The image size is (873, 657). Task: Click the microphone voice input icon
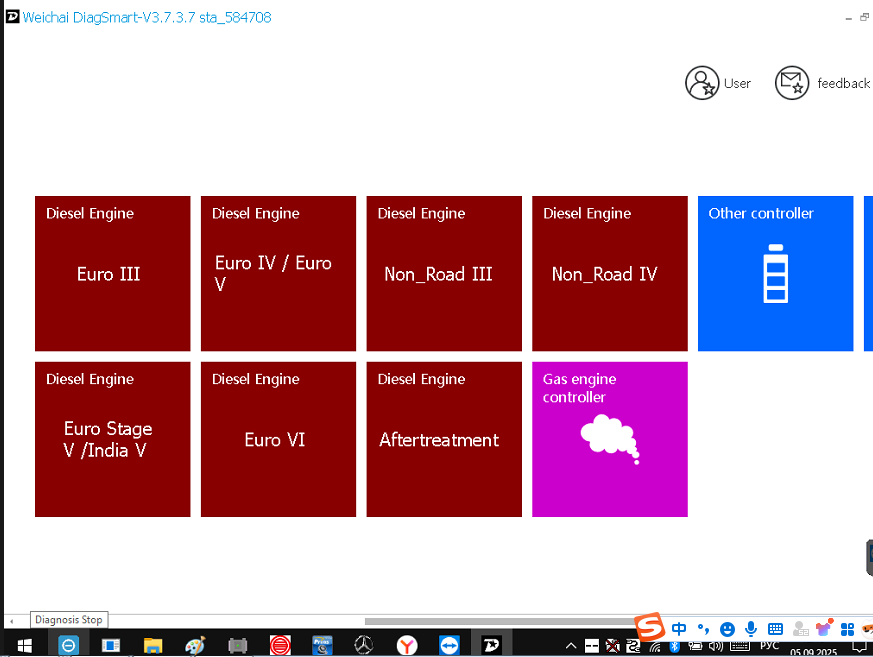pyautogui.click(x=751, y=629)
